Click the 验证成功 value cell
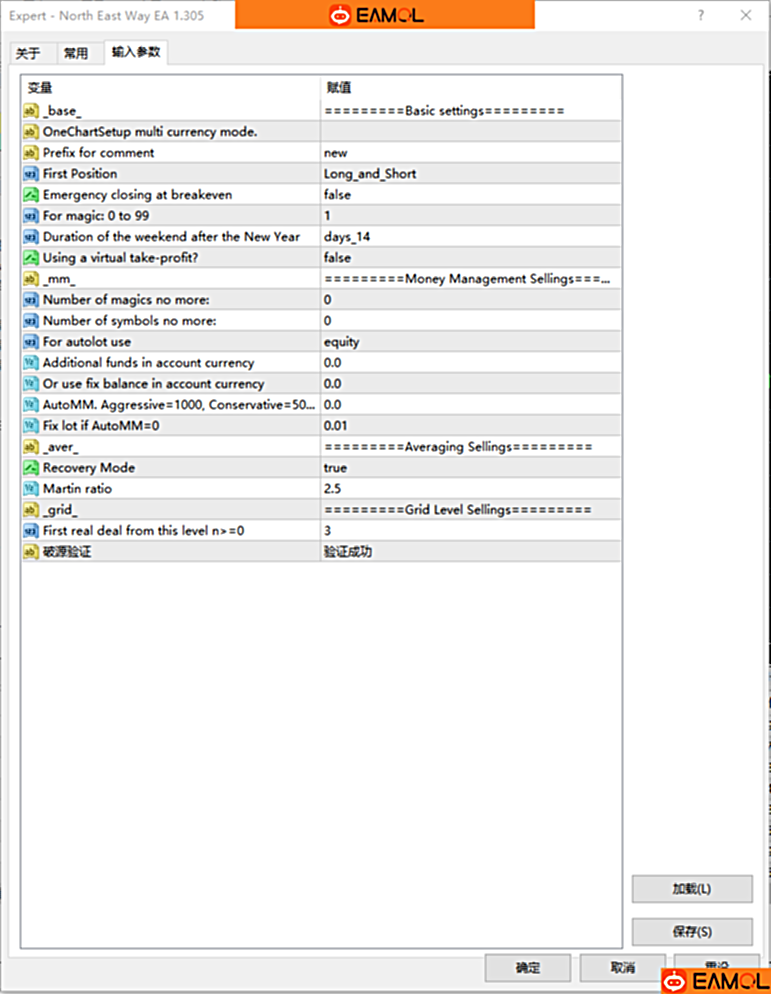This screenshot has height=994, width=771. 471,552
